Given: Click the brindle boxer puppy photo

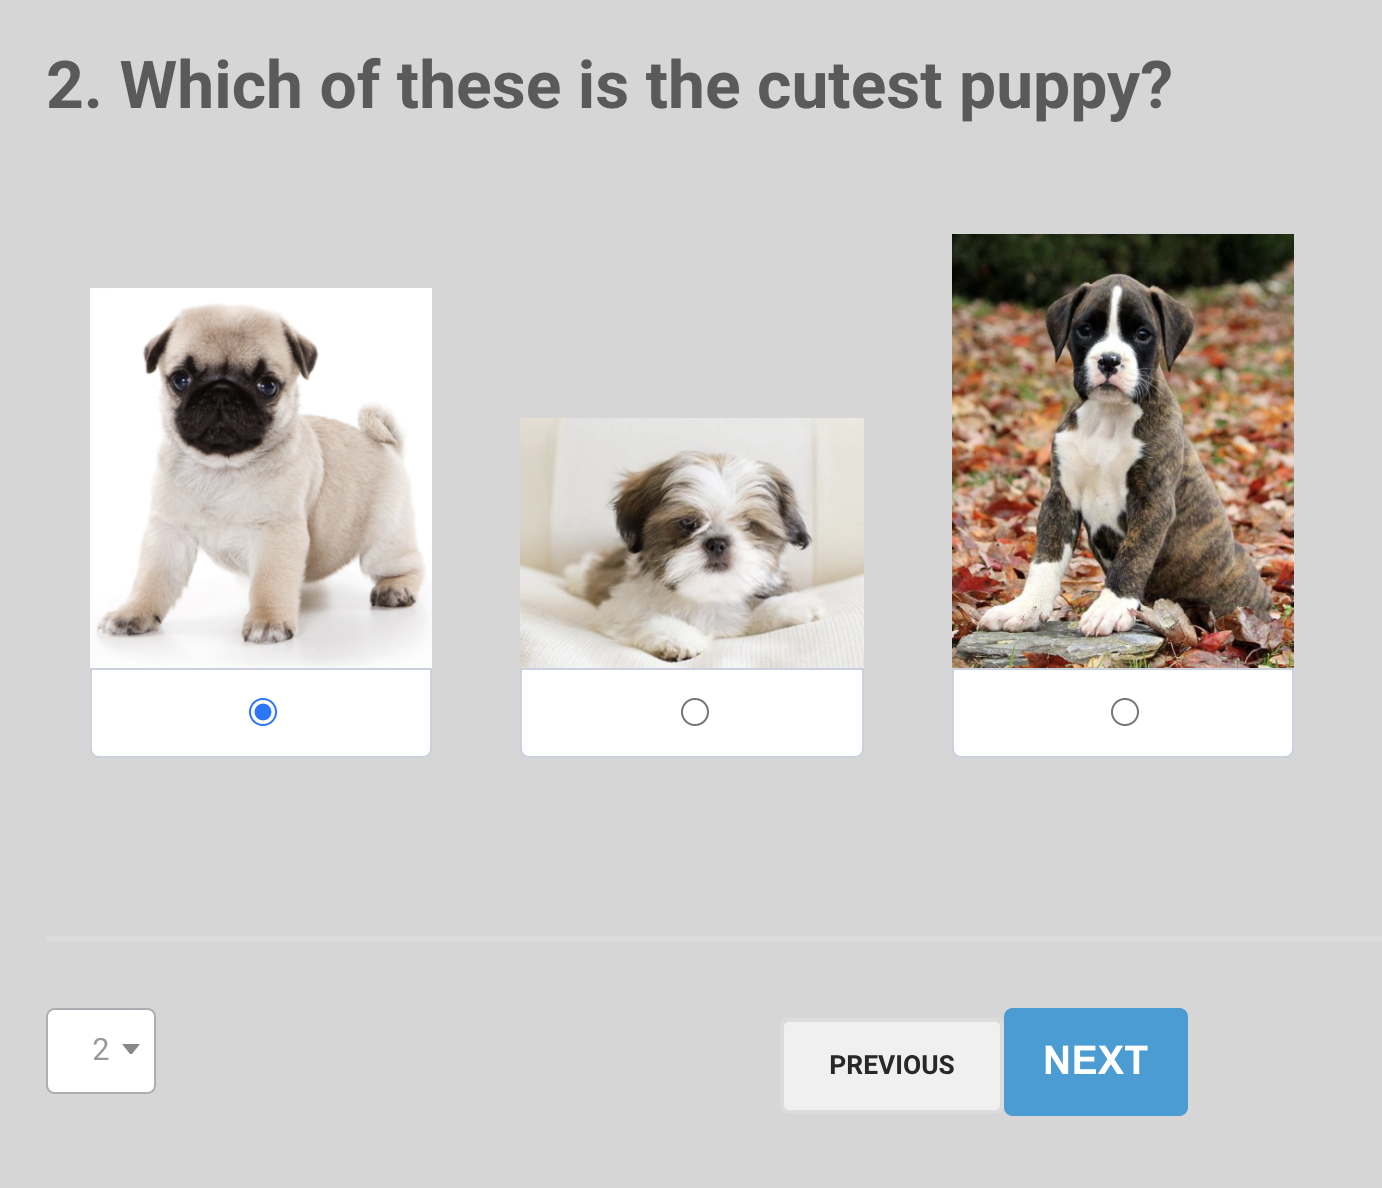Looking at the screenshot, I should click(x=1123, y=450).
